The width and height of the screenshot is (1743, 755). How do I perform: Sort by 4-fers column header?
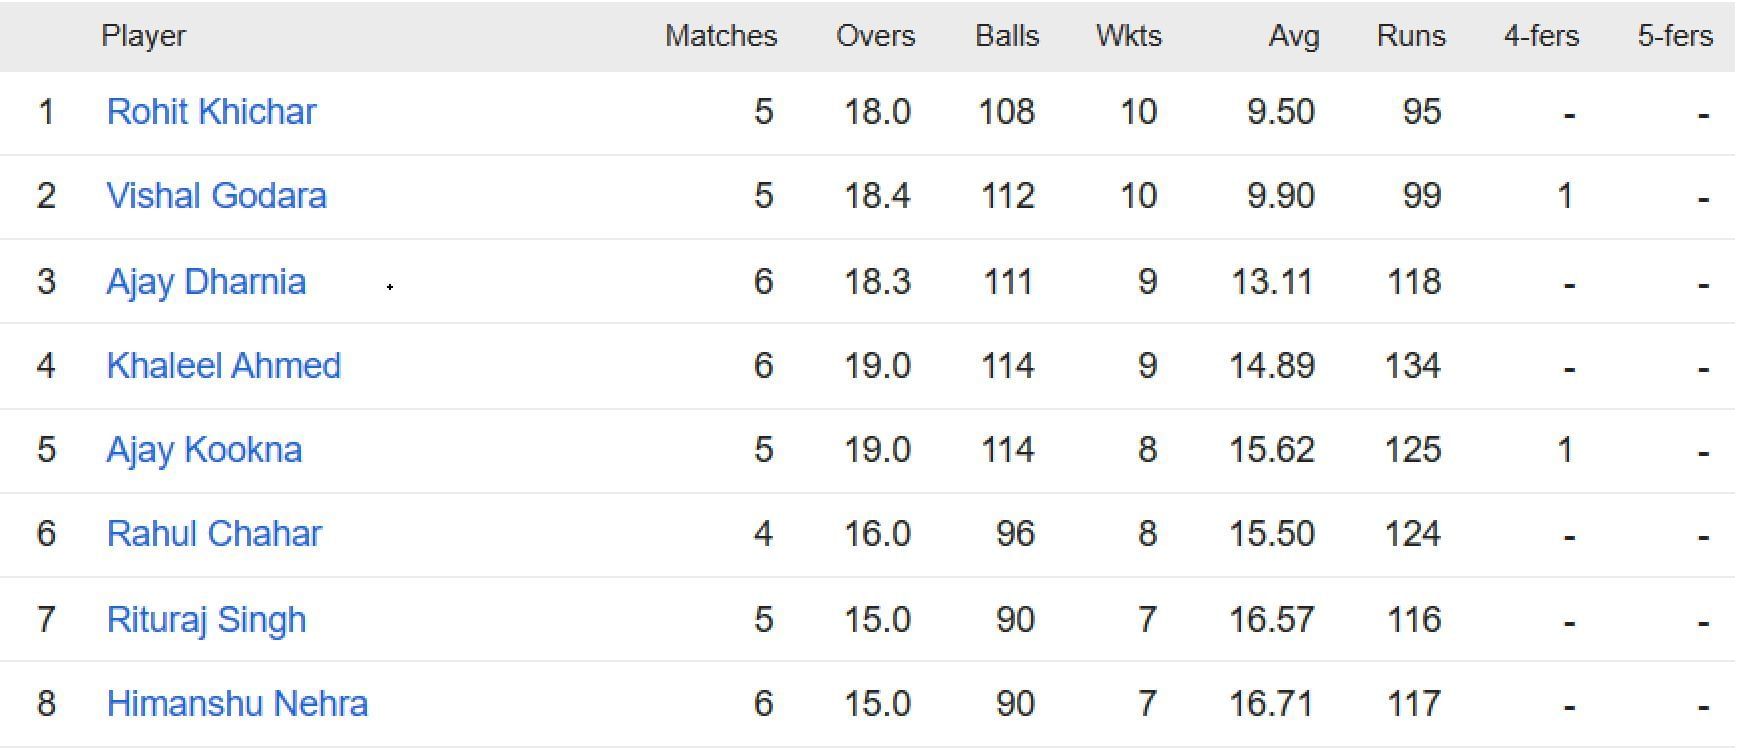(1540, 36)
